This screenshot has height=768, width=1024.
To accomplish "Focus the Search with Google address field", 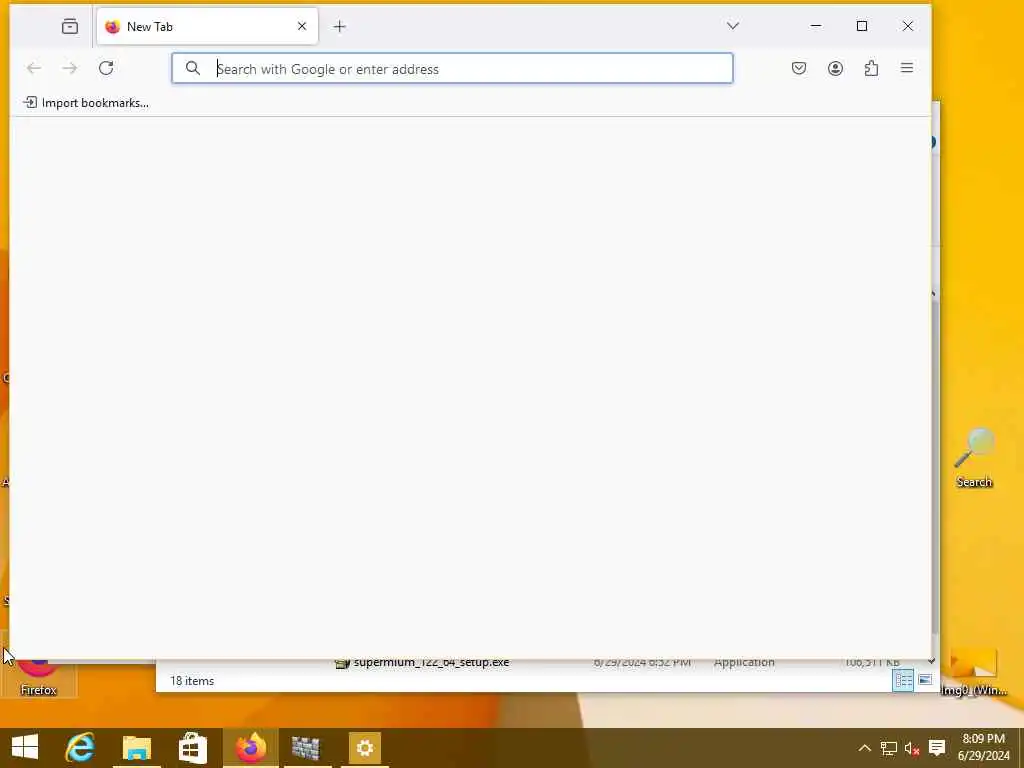I will (x=452, y=68).
